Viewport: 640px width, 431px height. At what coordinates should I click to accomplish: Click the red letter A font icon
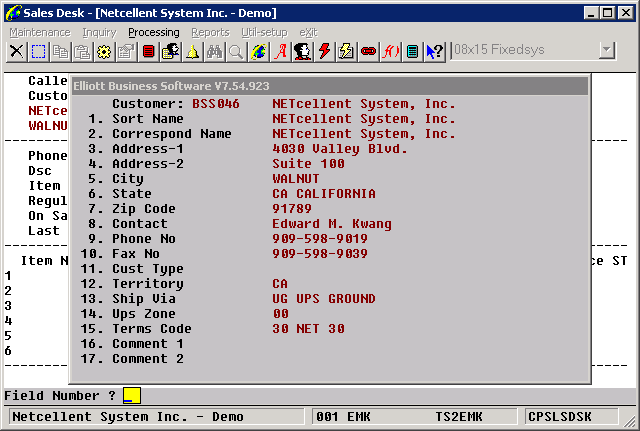280,52
